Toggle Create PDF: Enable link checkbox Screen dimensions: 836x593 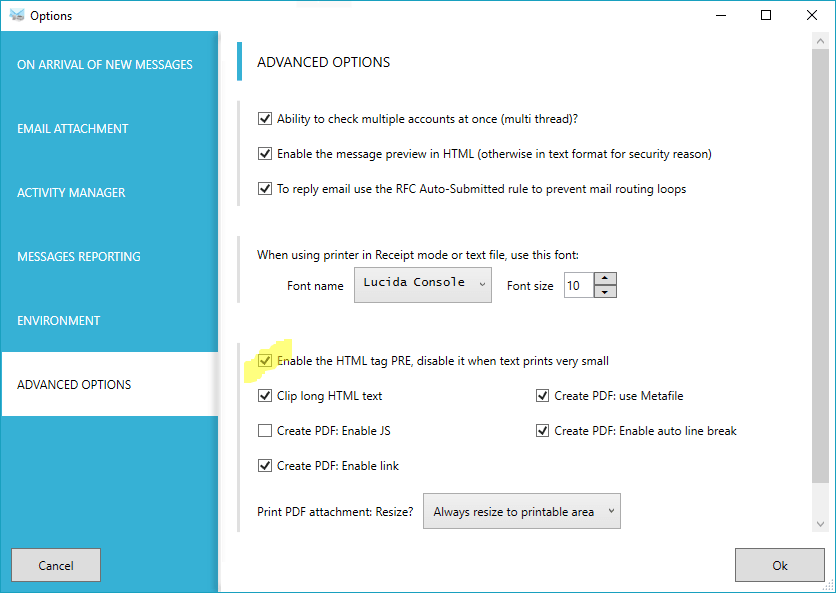point(265,466)
